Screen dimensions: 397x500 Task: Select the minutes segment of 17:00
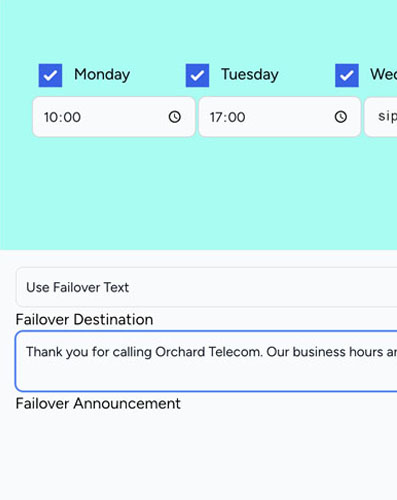coord(236,117)
